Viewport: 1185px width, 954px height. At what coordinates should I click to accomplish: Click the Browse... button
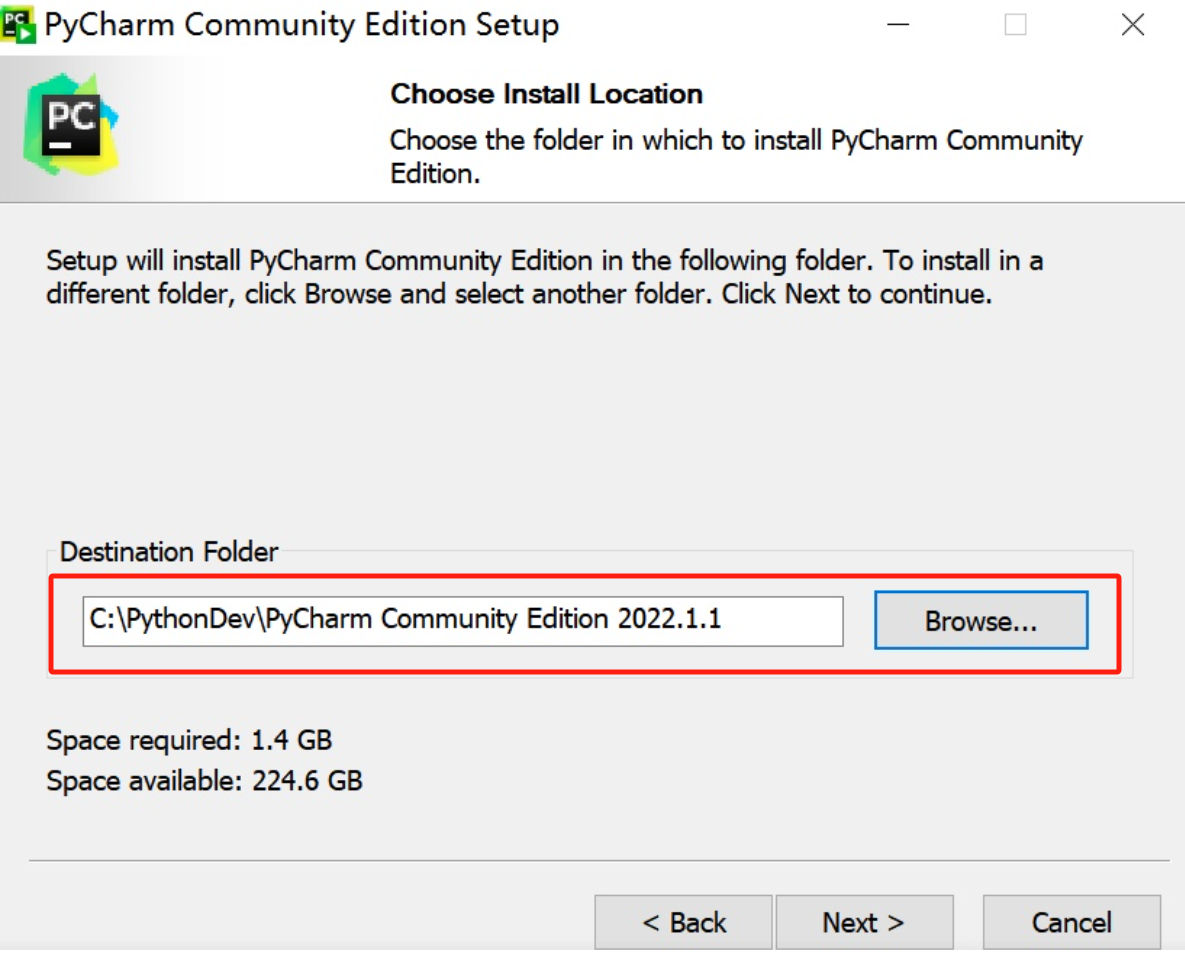point(981,620)
